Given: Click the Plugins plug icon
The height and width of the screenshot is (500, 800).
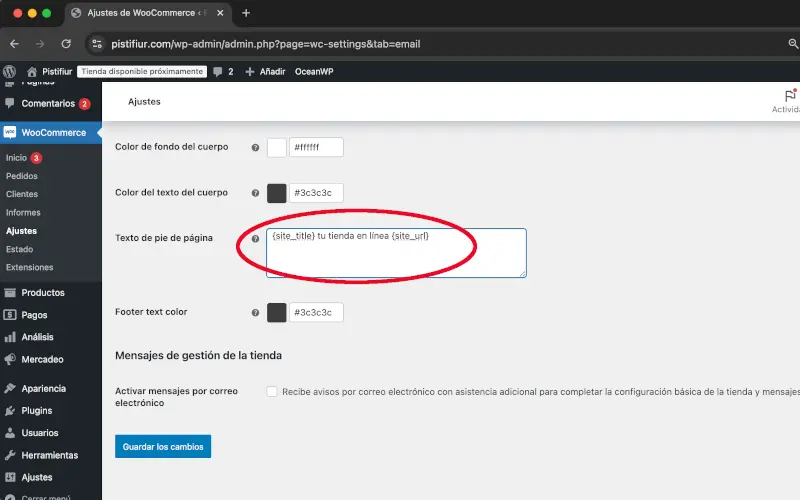Looking at the screenshot, I should pyautogui.click(x=10, y=411).
